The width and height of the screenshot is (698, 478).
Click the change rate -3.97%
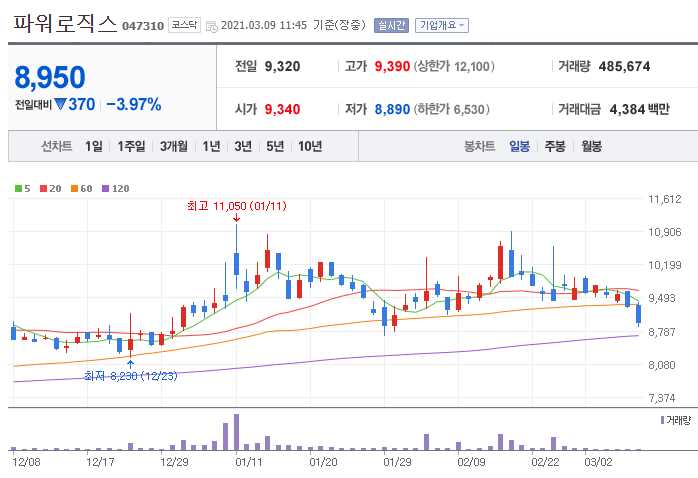134,105
